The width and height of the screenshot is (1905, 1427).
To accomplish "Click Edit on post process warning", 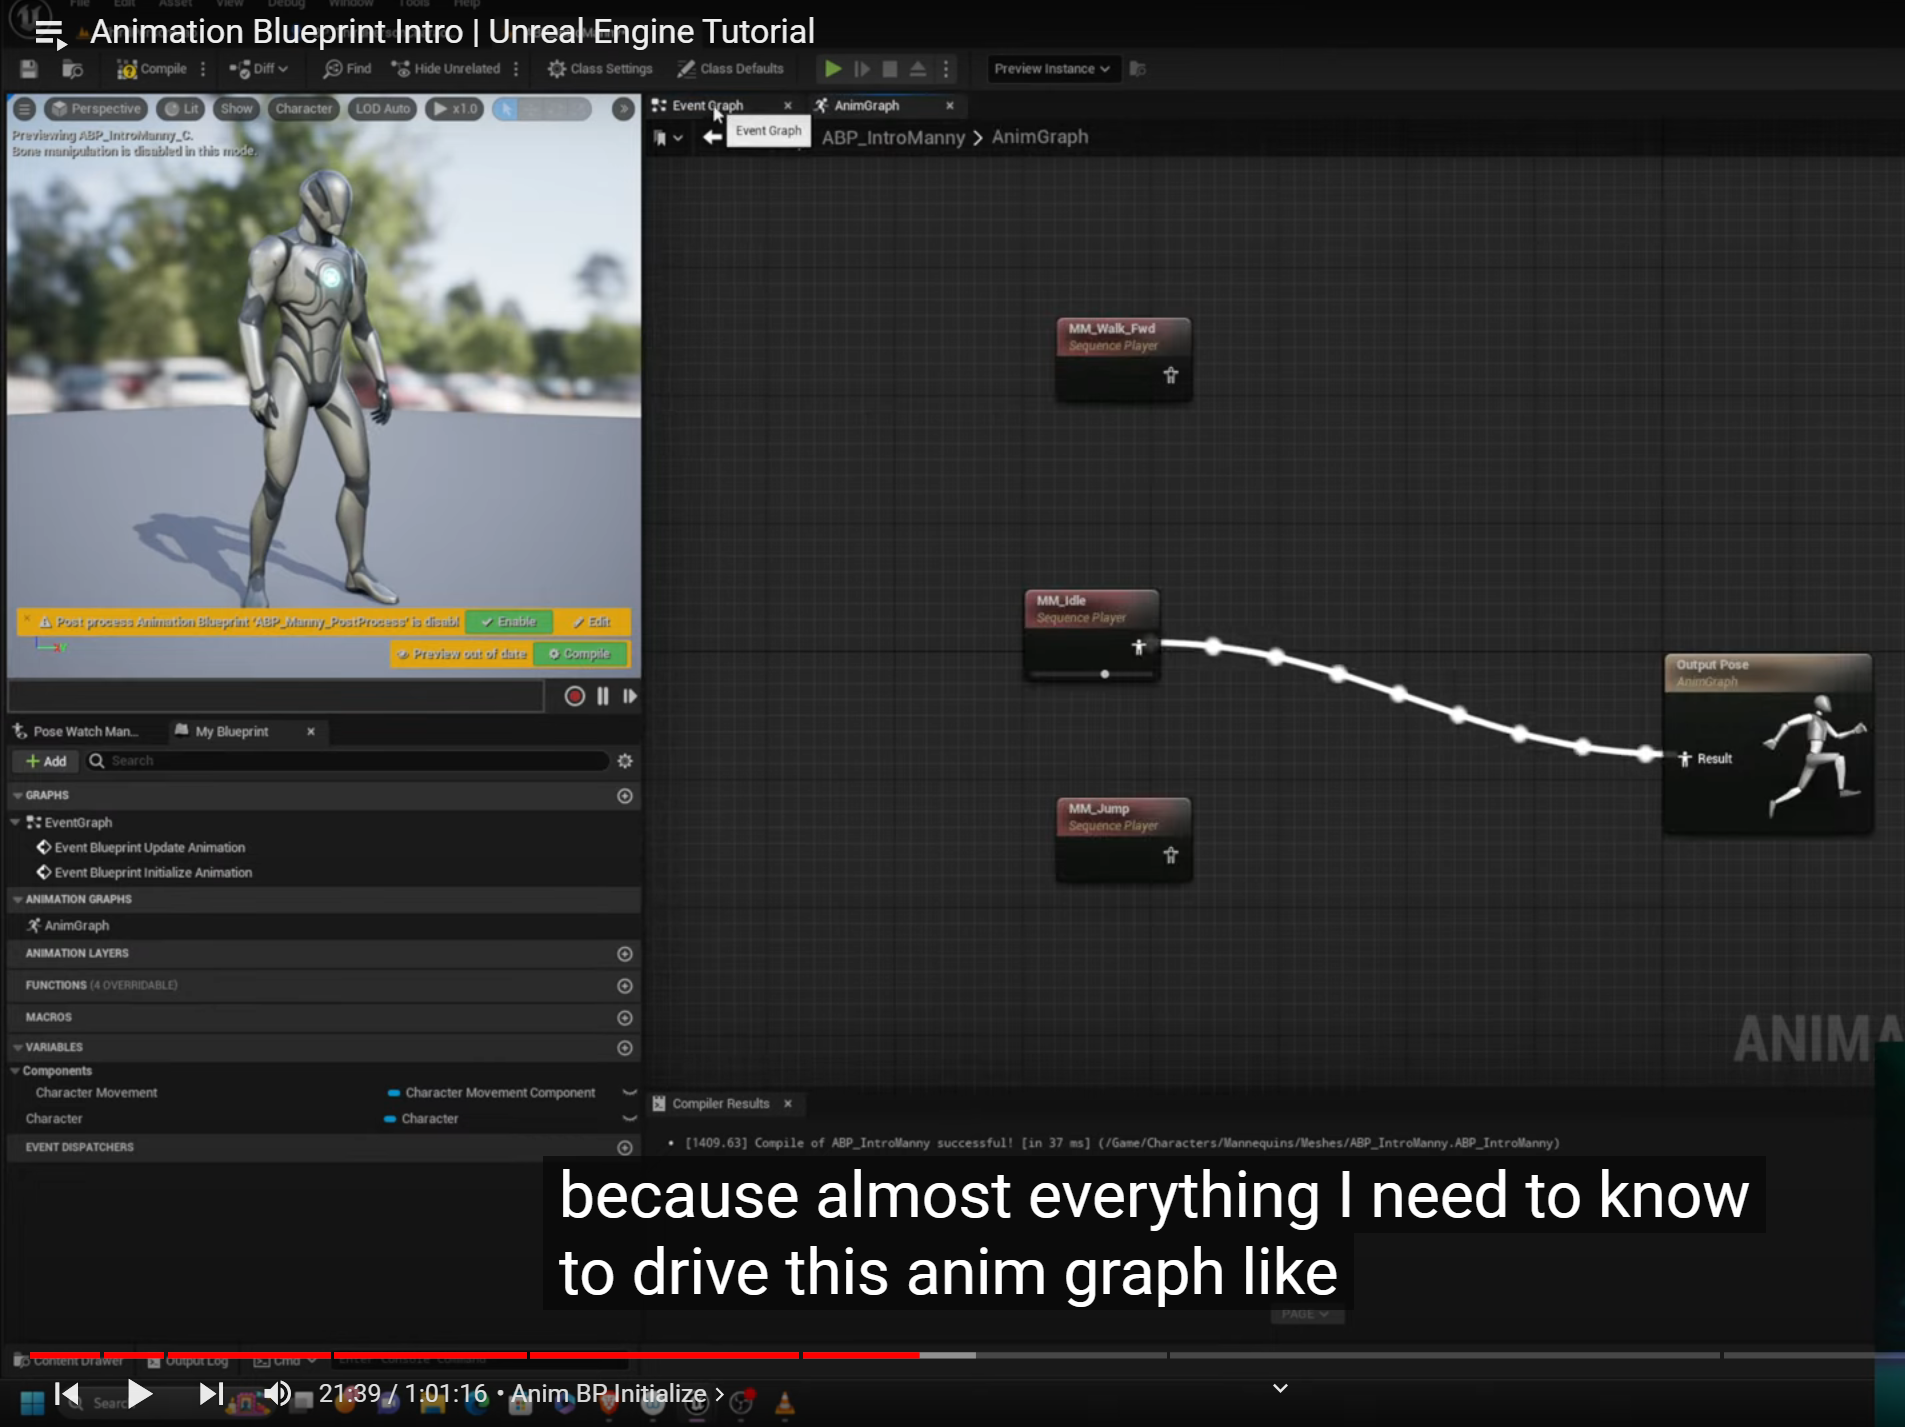I will (592, 622).
